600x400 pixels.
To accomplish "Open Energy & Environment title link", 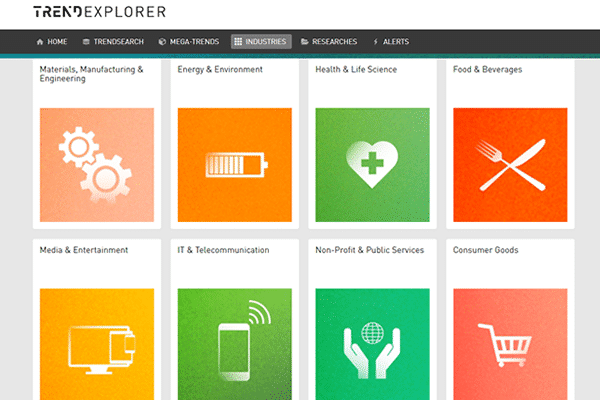I will click(x=220, y=70).
